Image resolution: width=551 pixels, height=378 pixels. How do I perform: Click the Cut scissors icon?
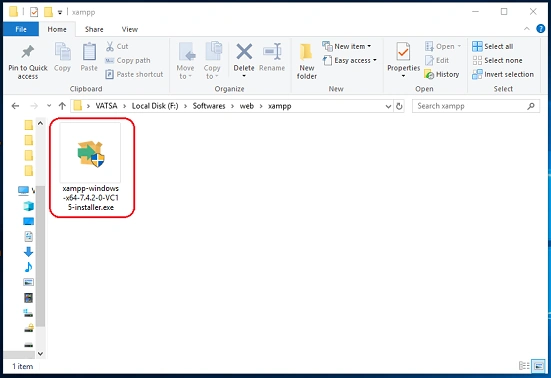(x=110, y=46)
